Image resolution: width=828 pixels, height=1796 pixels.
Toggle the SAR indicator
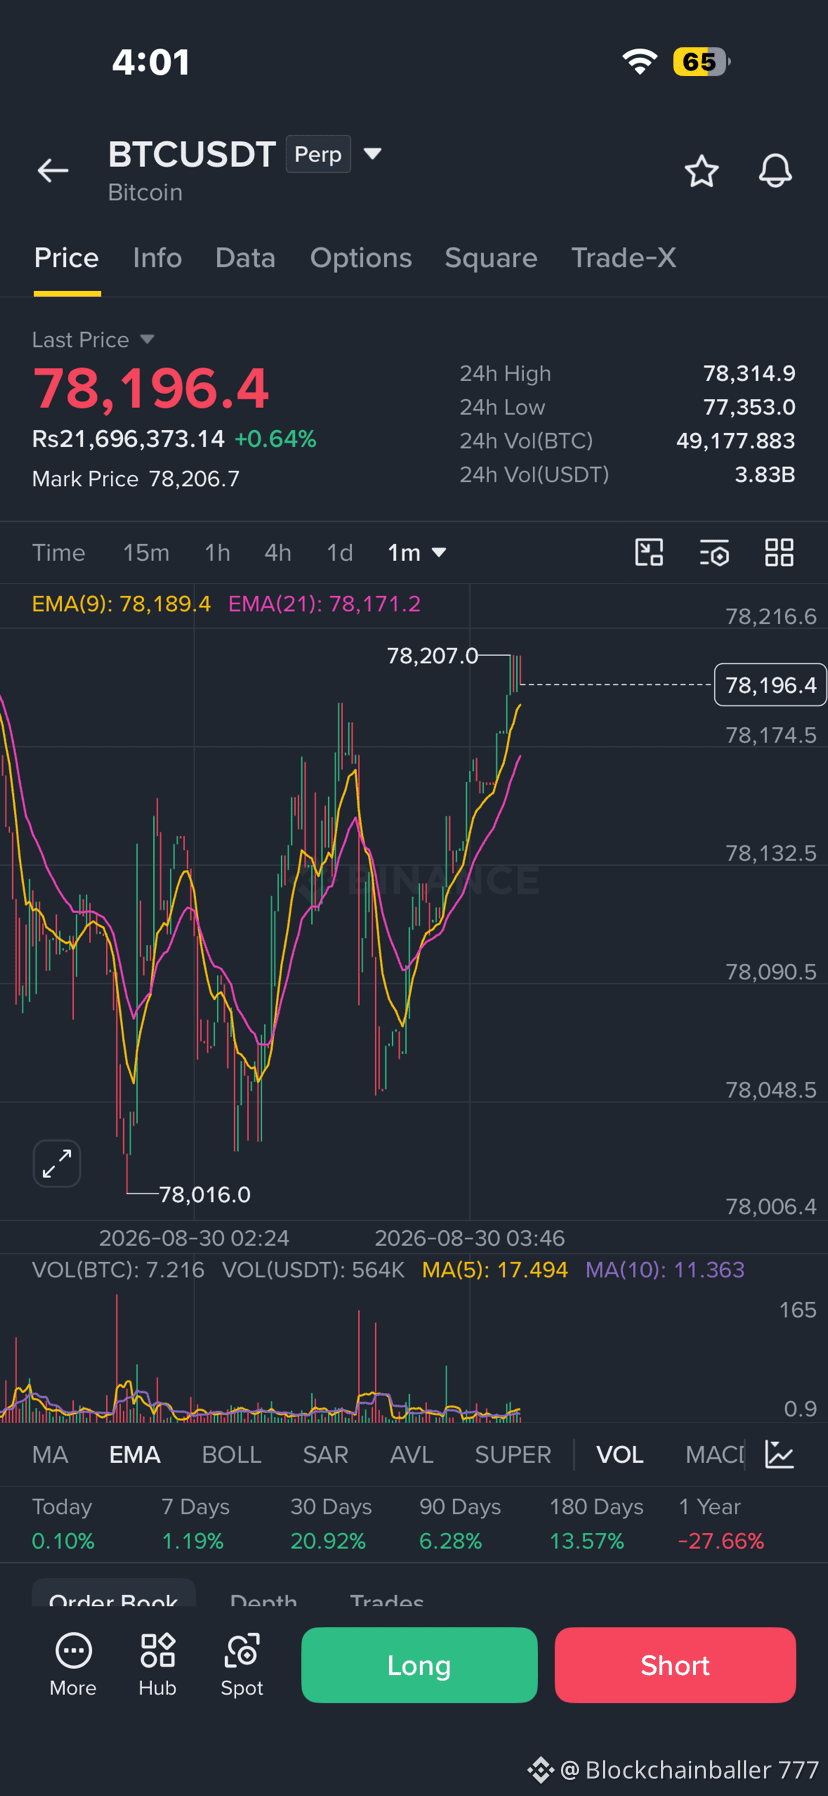click(326, 1455)
